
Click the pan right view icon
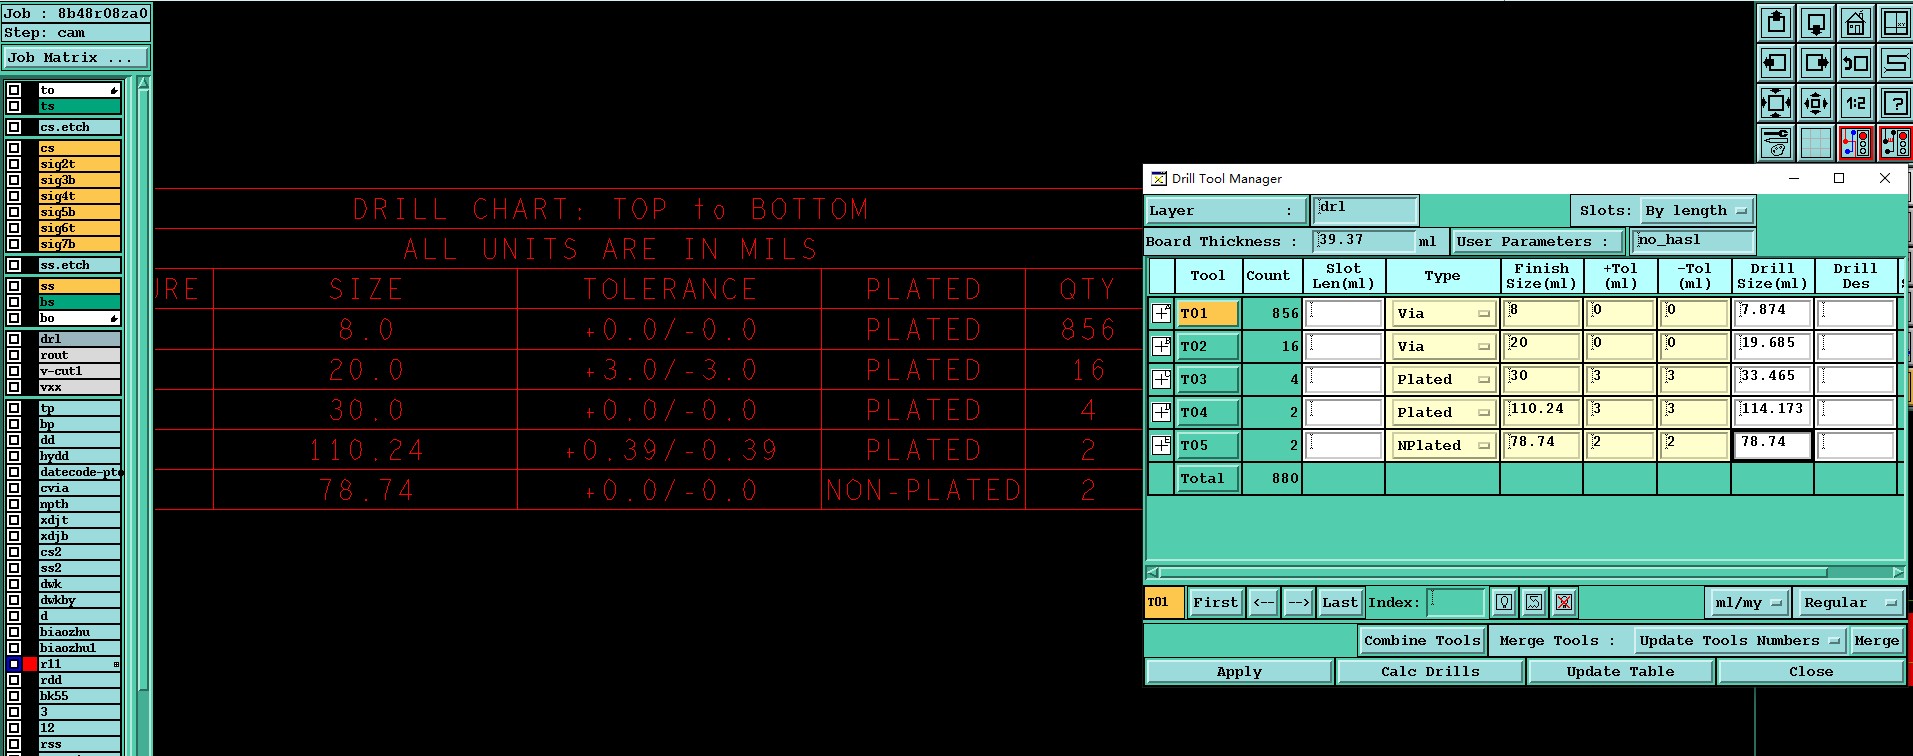[x=1816, y=63]
